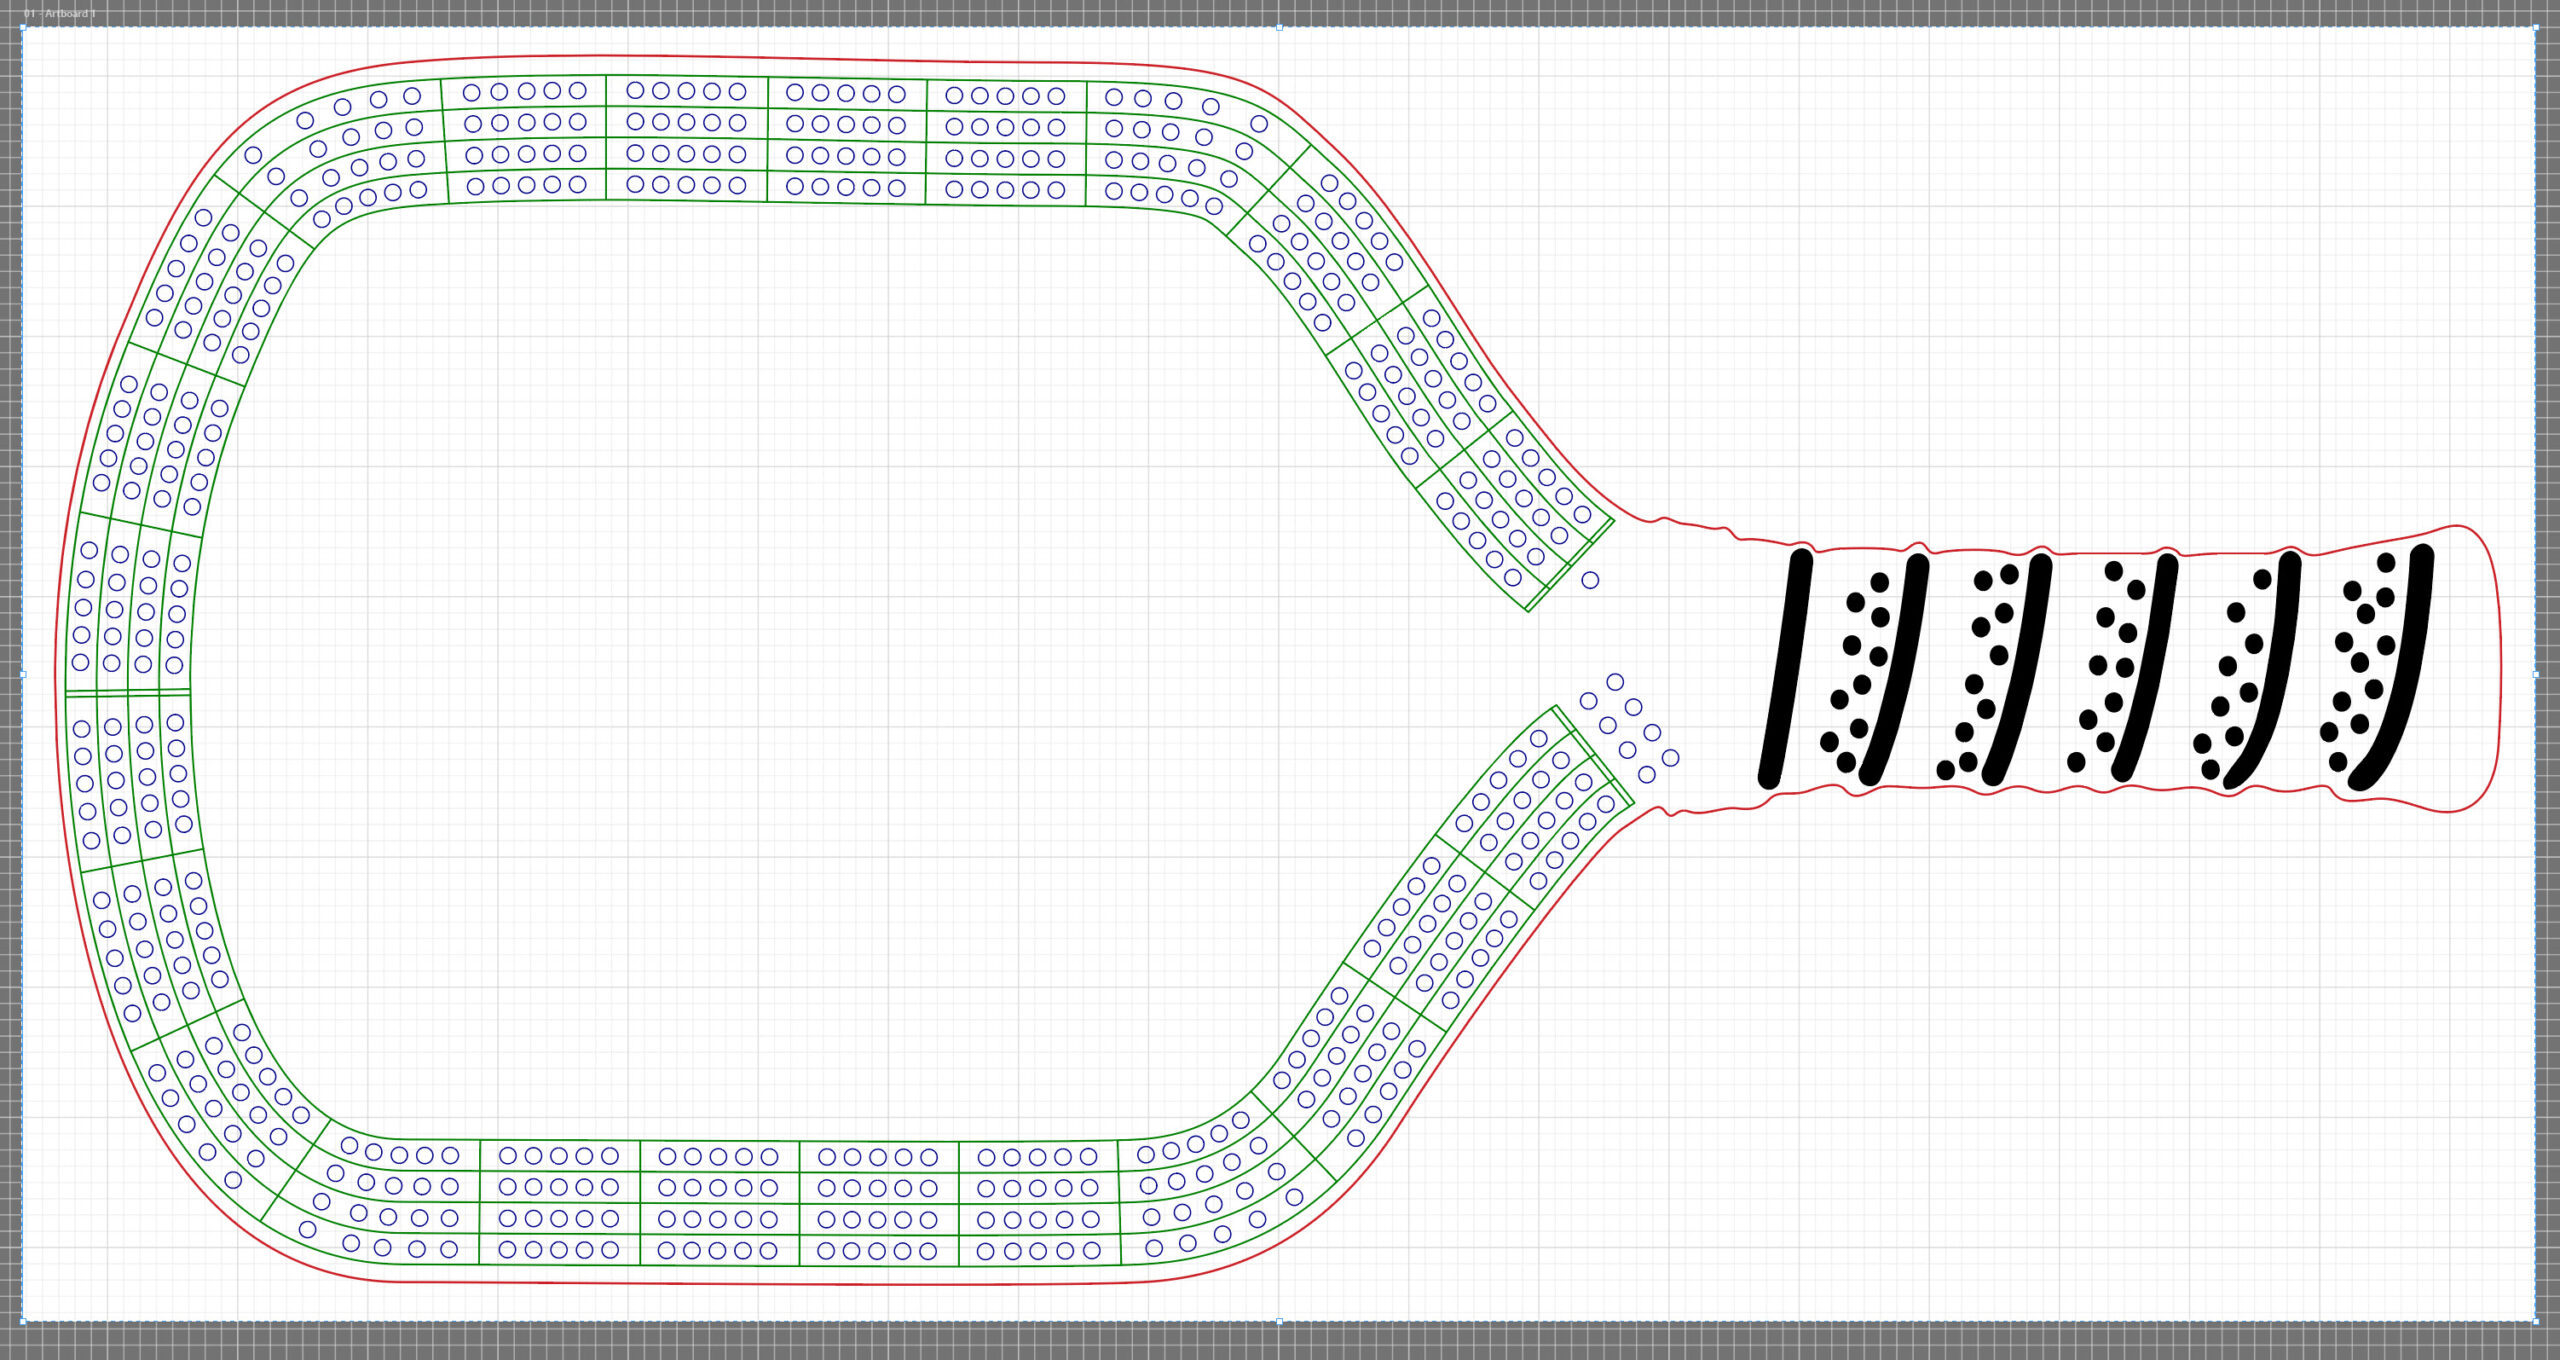Click the red outline at the handle's rounded right end
Screen dimensions: 2560x1360
point(2499,668)
